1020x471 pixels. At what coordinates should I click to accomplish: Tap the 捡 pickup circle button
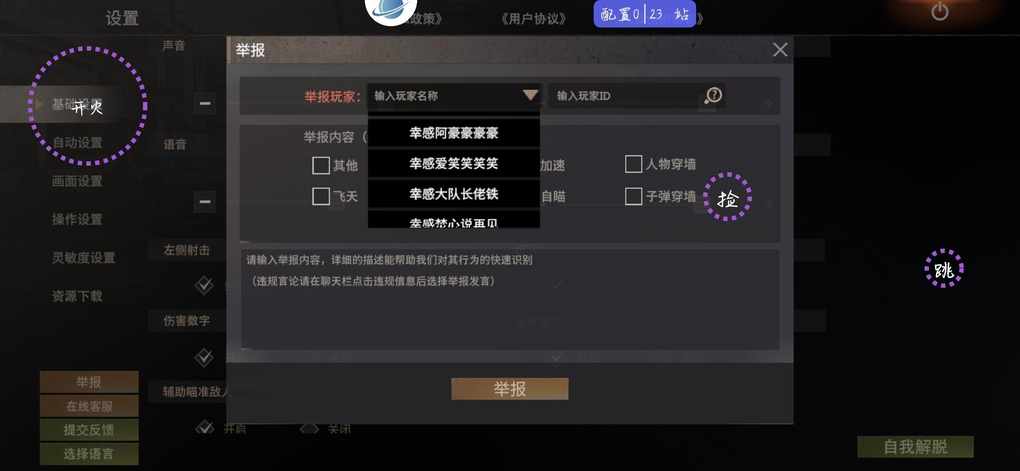(x=727, y=196)
